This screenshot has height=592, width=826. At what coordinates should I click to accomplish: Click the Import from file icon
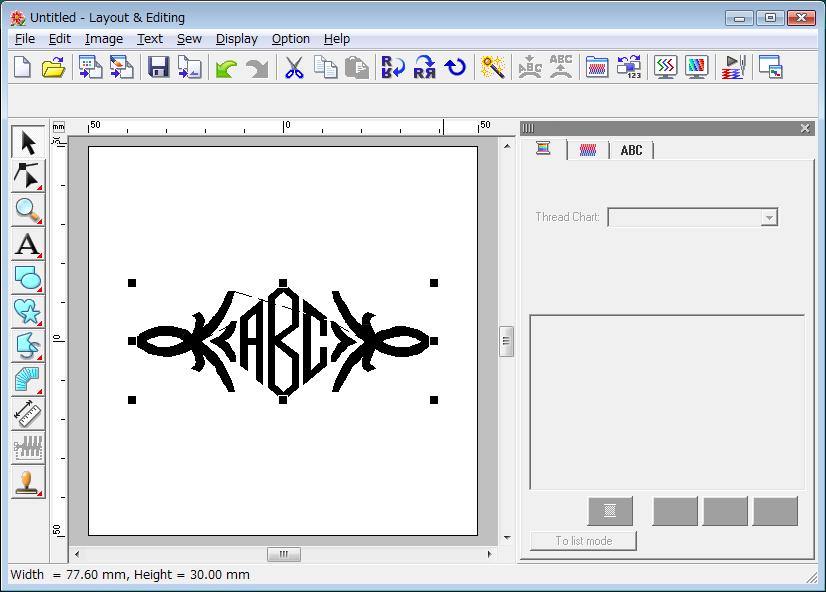(122, 67)
